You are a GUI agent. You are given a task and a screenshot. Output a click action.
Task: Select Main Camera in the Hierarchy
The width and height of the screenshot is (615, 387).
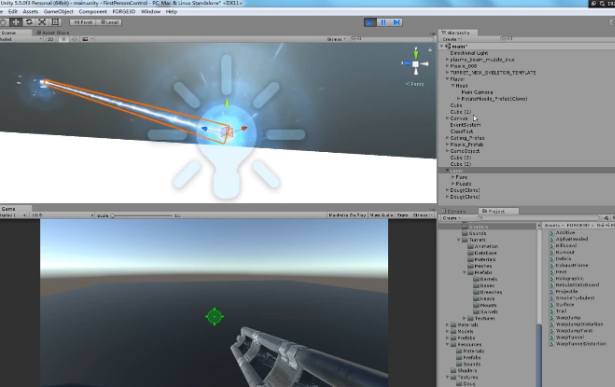(477, 92)
